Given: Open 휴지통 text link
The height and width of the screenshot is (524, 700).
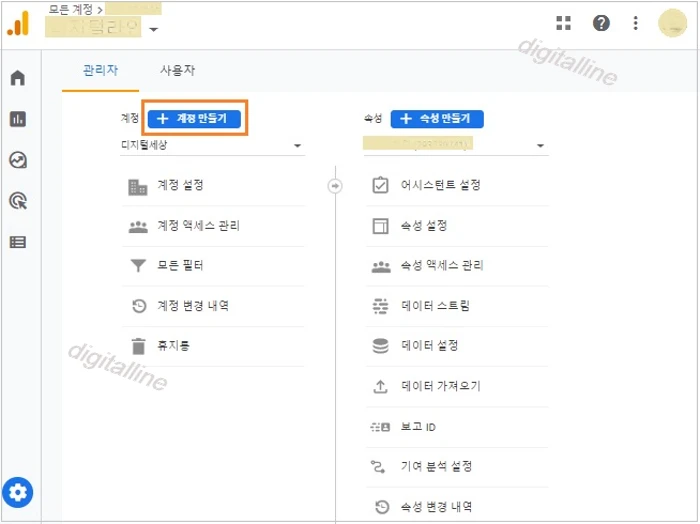Looking at the screenshot, I should 173,345.
